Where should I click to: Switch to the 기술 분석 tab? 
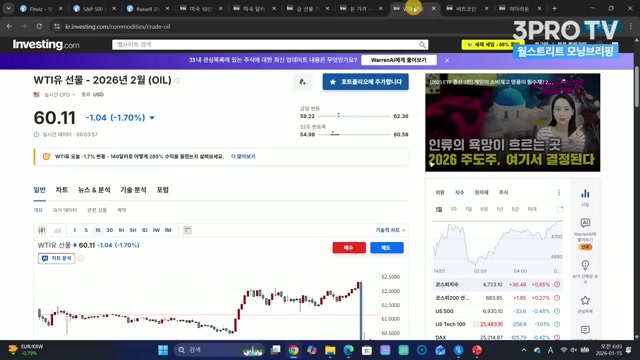(133, 190)
